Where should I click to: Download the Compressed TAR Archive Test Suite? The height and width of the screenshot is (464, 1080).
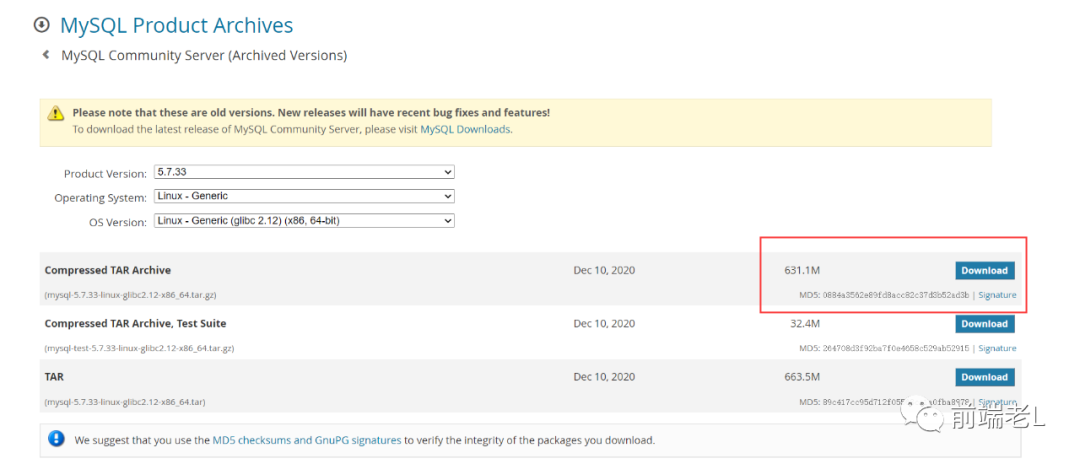tap(984, 324)
